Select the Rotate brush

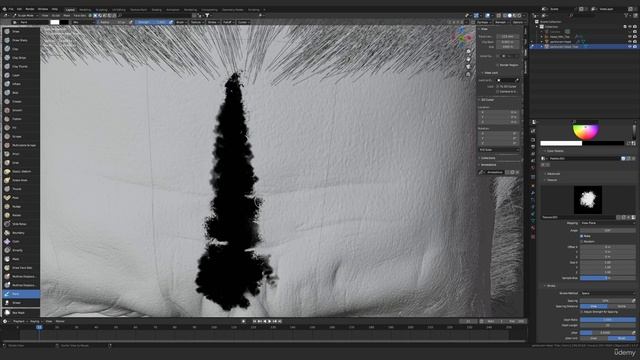(21, 215)
